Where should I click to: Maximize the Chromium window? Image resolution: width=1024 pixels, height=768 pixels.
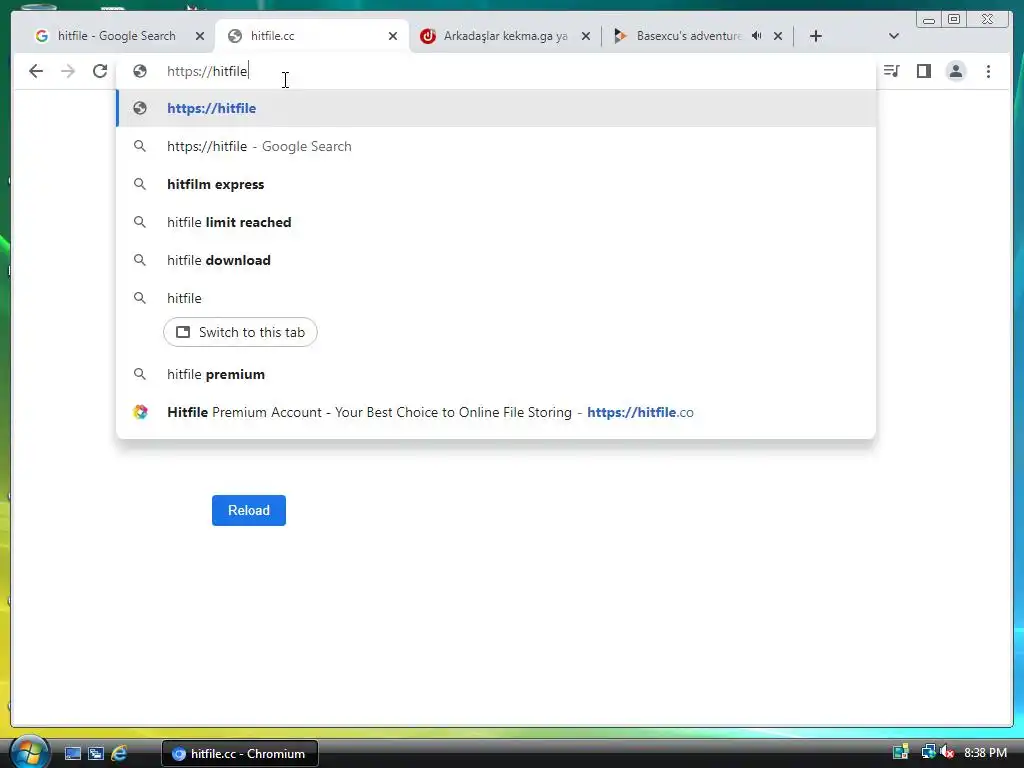(x=954, y=20)
